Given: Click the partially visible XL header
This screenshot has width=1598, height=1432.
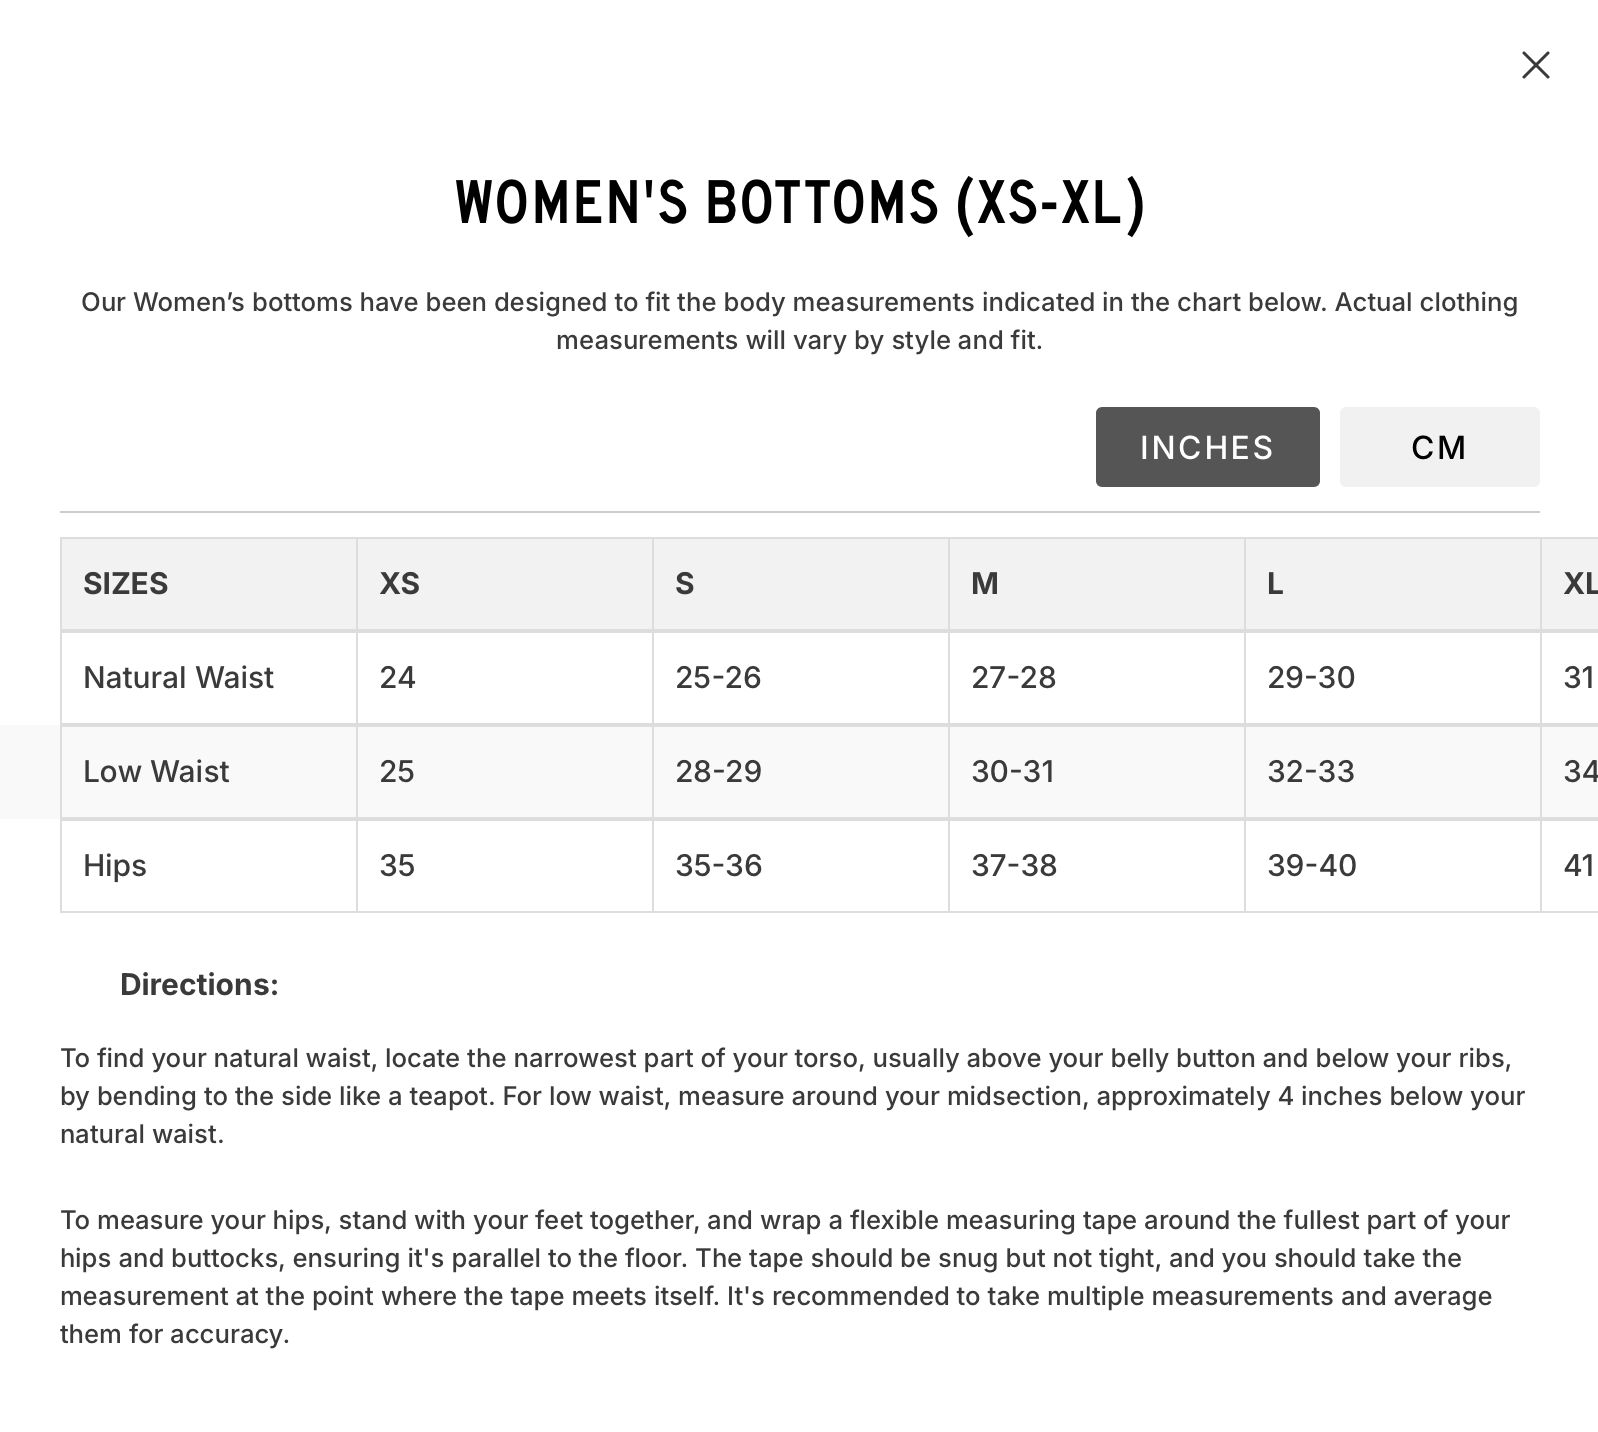Looking at the screenshot, I should coord(1579,583).
